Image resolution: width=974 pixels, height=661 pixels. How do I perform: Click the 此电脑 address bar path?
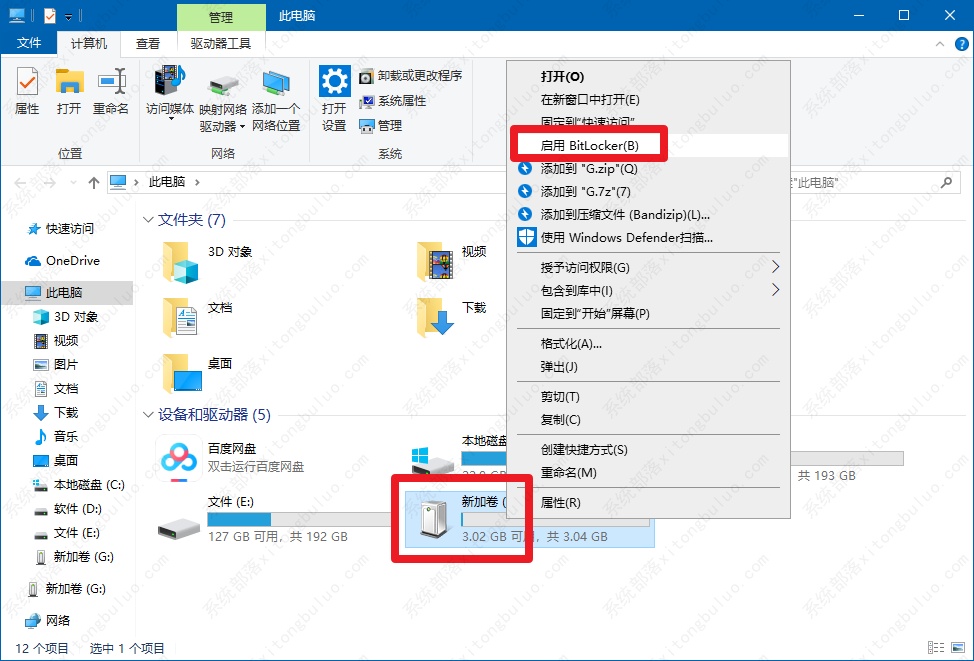click(x=166, y=182)
